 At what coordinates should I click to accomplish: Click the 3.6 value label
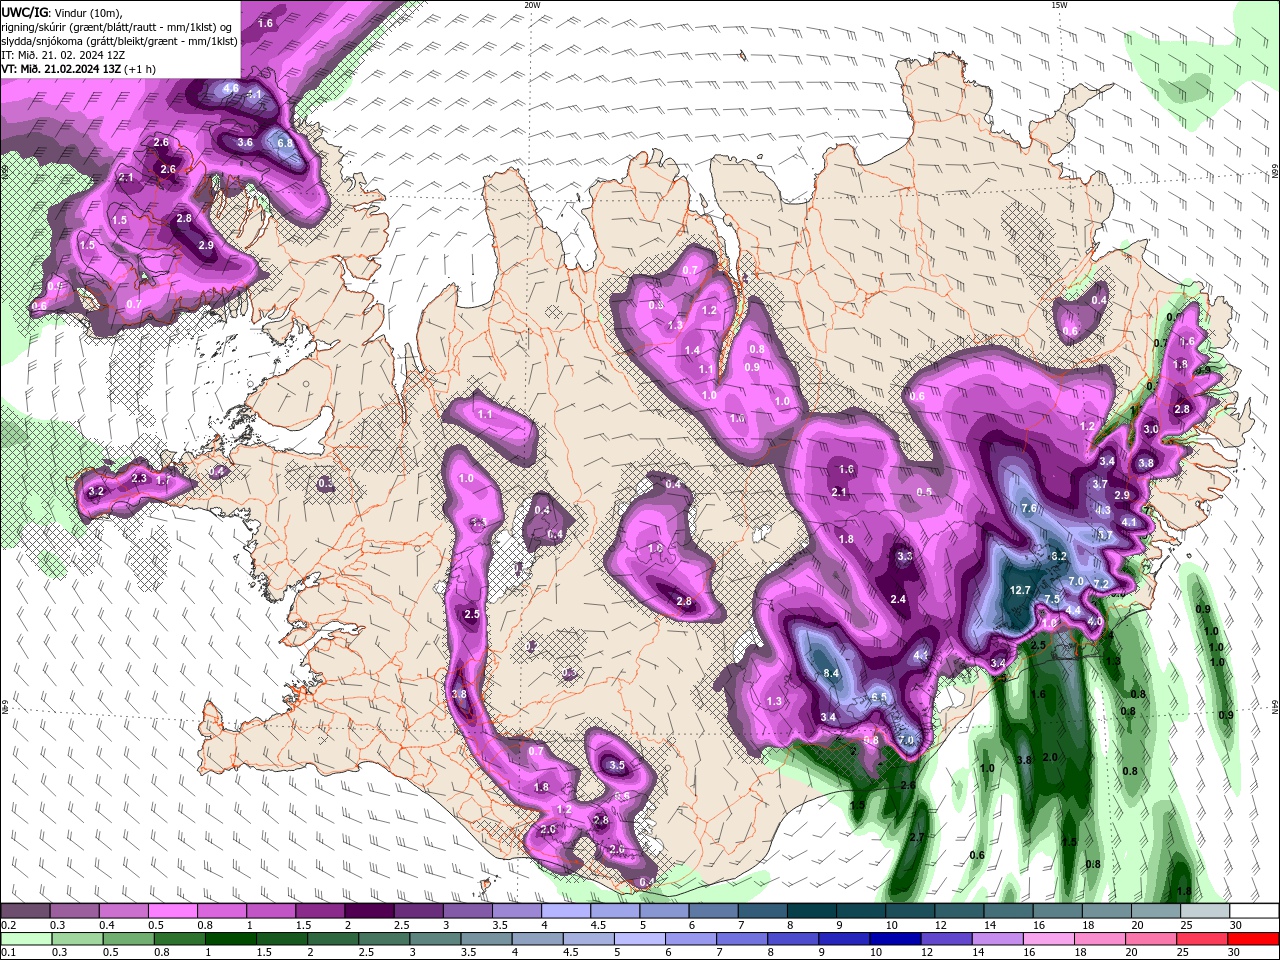245,142
